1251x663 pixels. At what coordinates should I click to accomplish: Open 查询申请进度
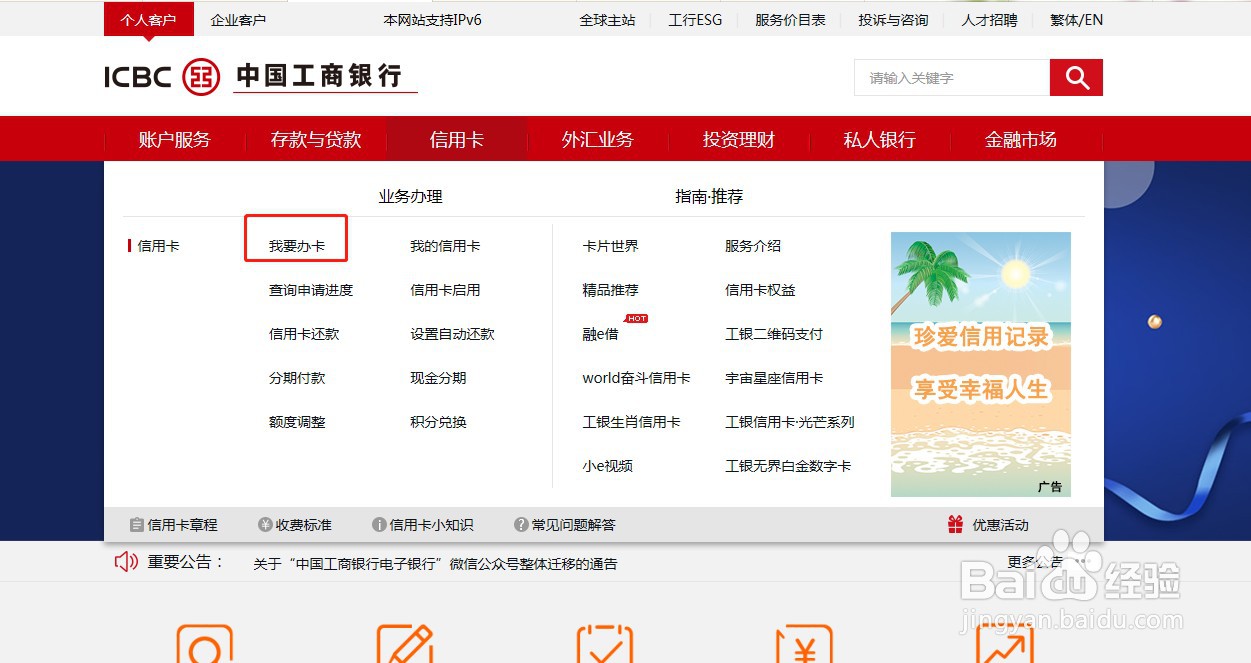click(x=311, y=290)
